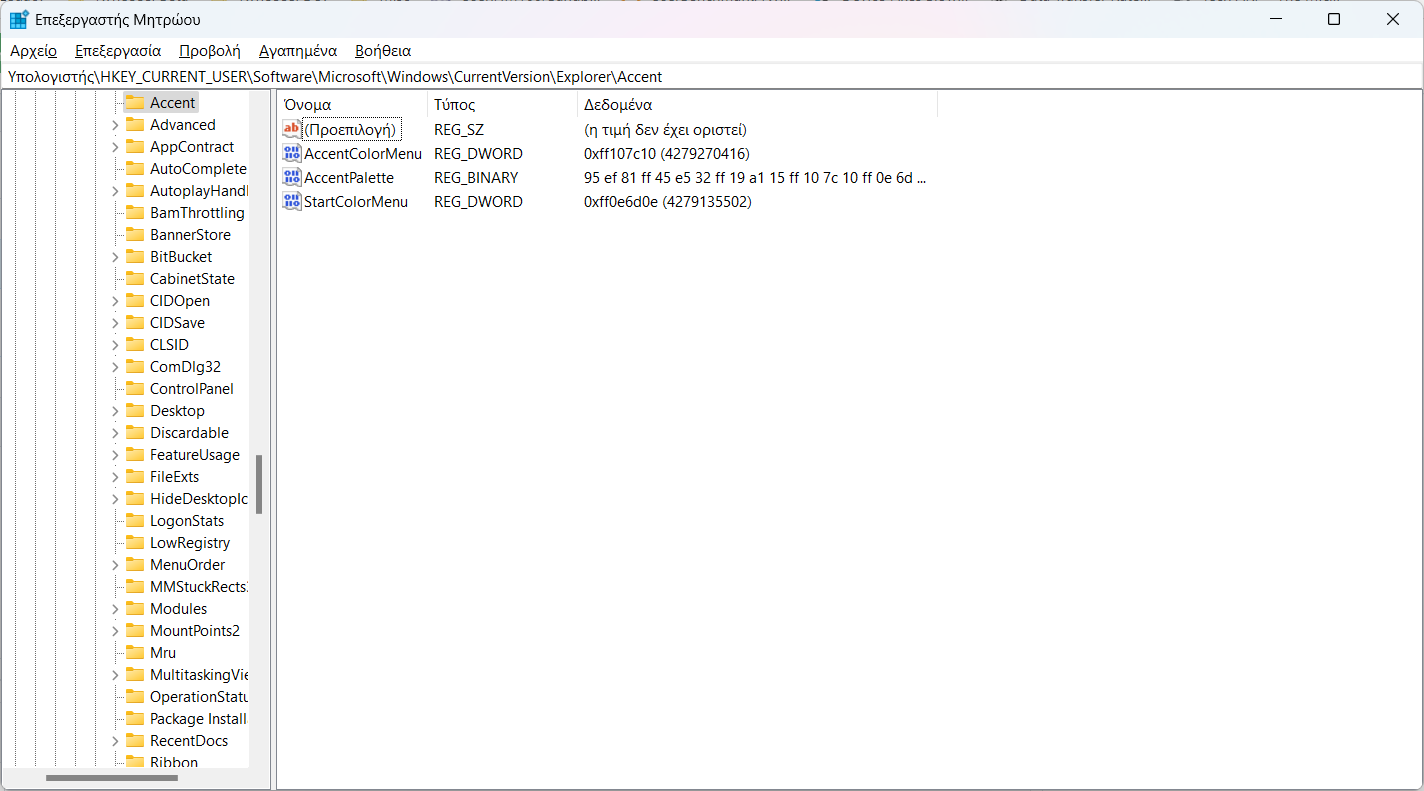This screenshot has width=1424, height=791.
Task: Click the BitBucket folder icon
Action: tap(134, 257)
